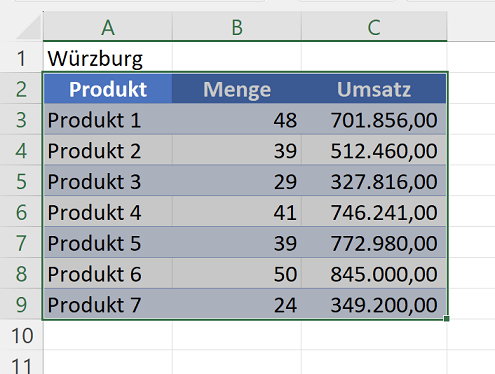Click cell Produkt 7

point(108,305)
